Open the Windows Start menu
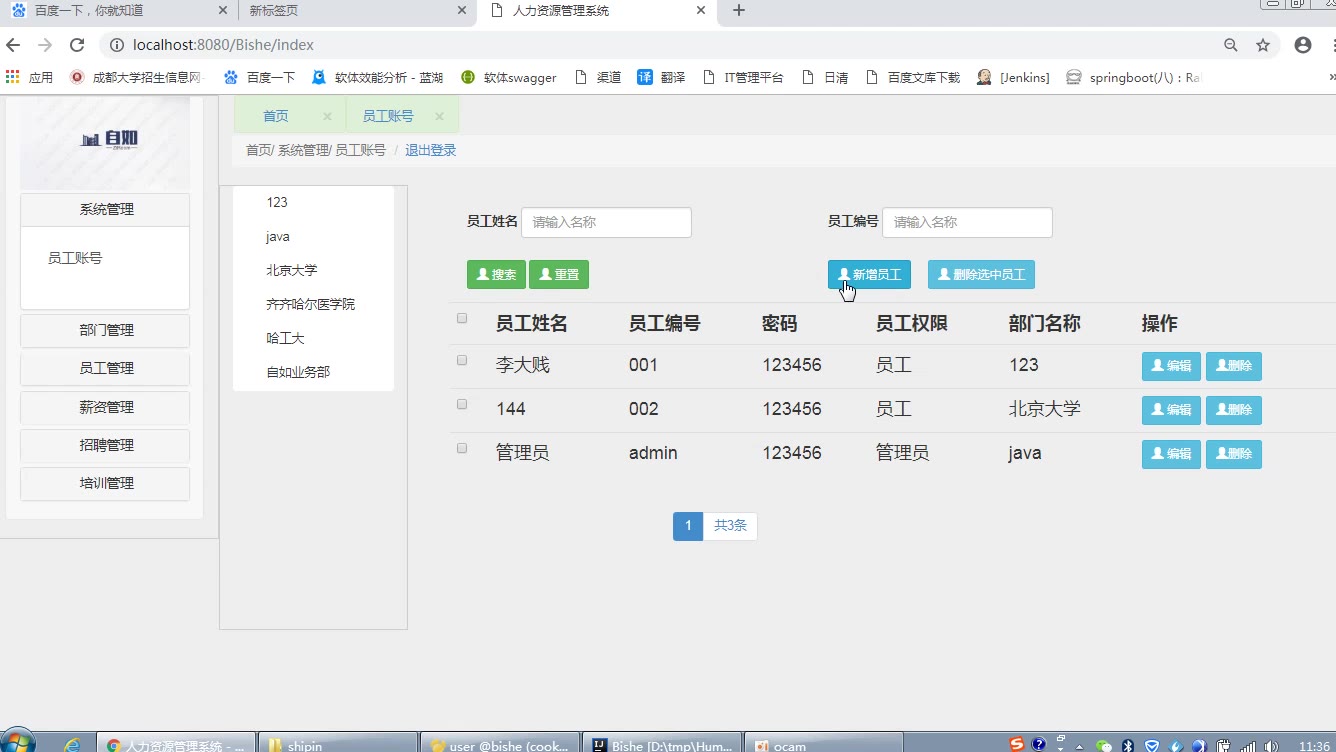The image size is (1336, 752). 18,742
